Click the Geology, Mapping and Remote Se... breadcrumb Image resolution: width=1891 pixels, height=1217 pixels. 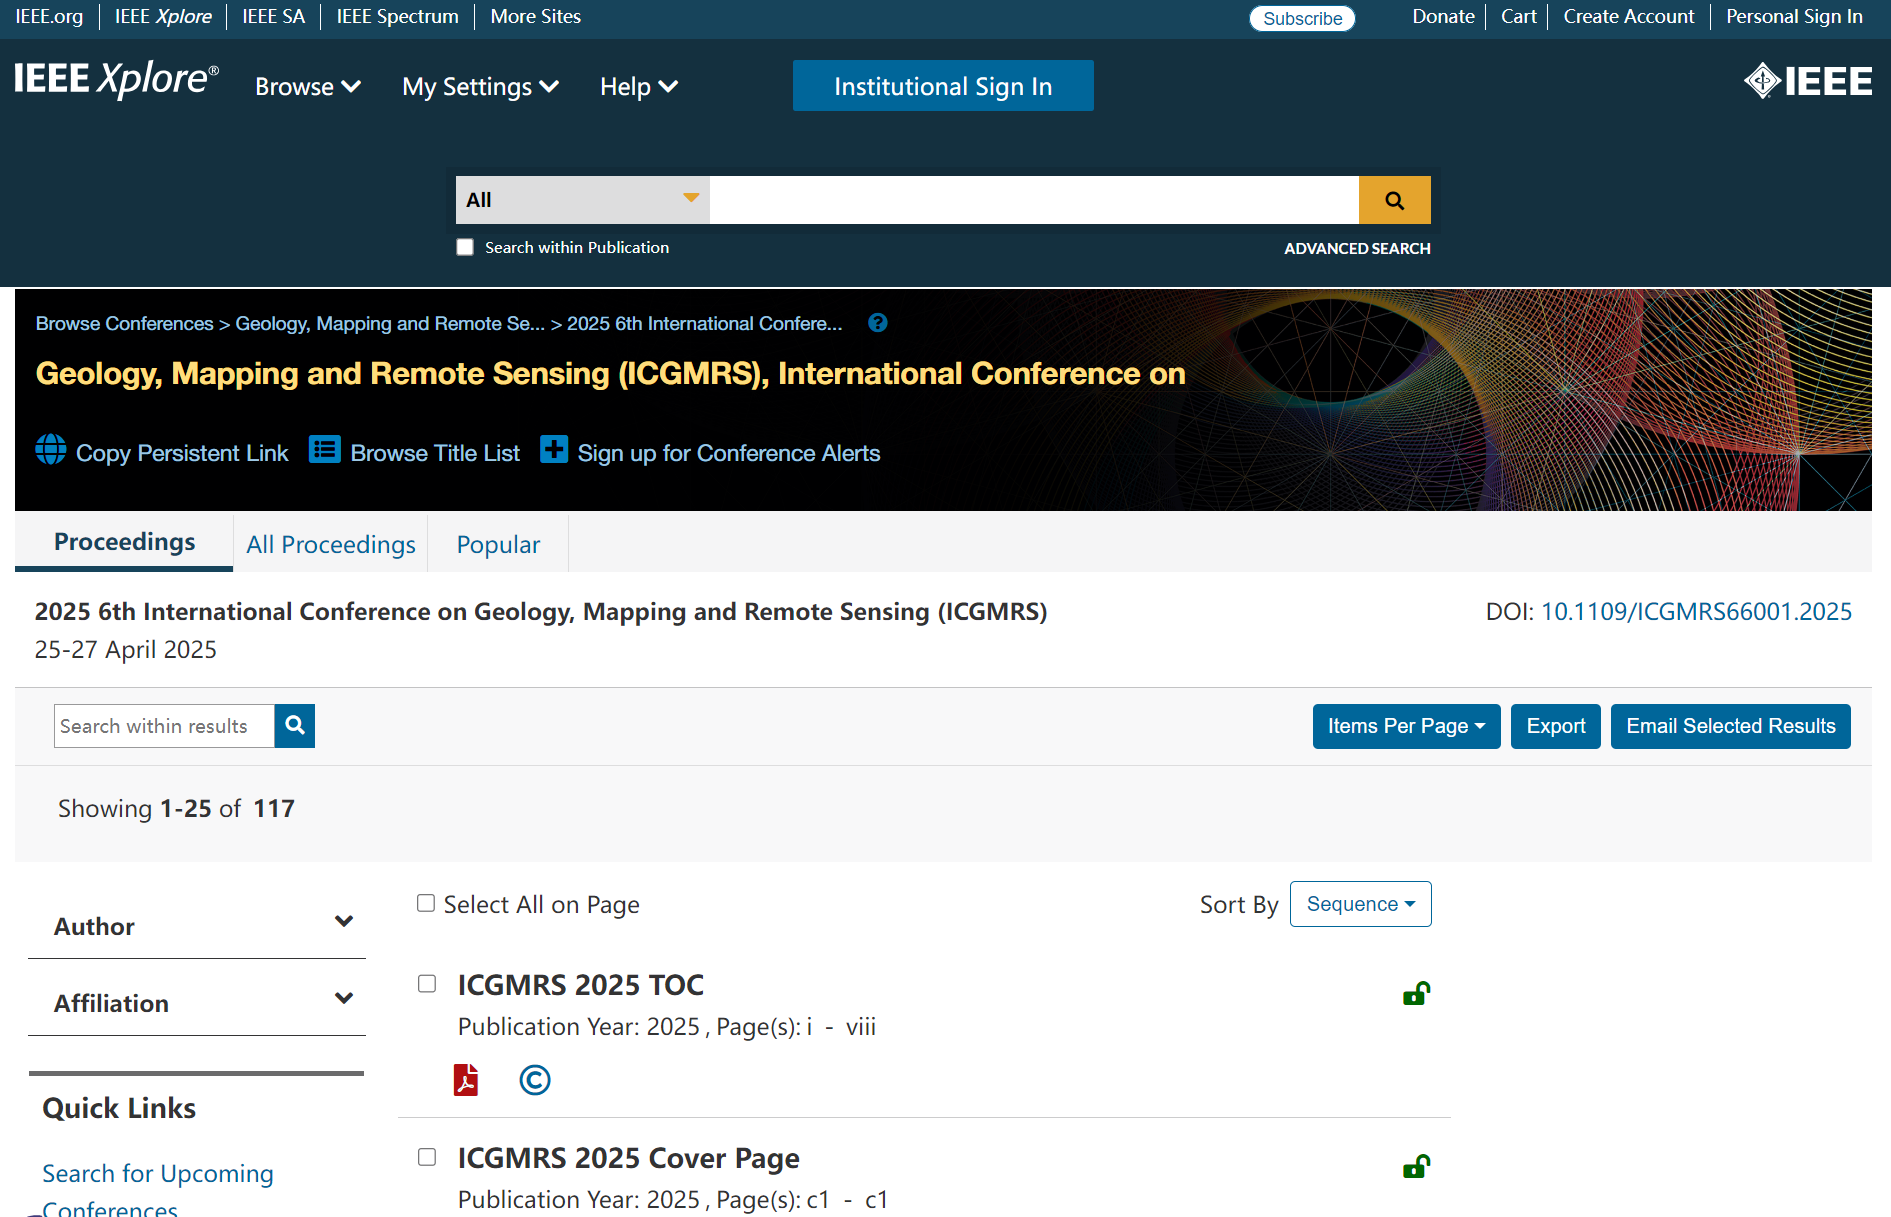click(390, 323)
